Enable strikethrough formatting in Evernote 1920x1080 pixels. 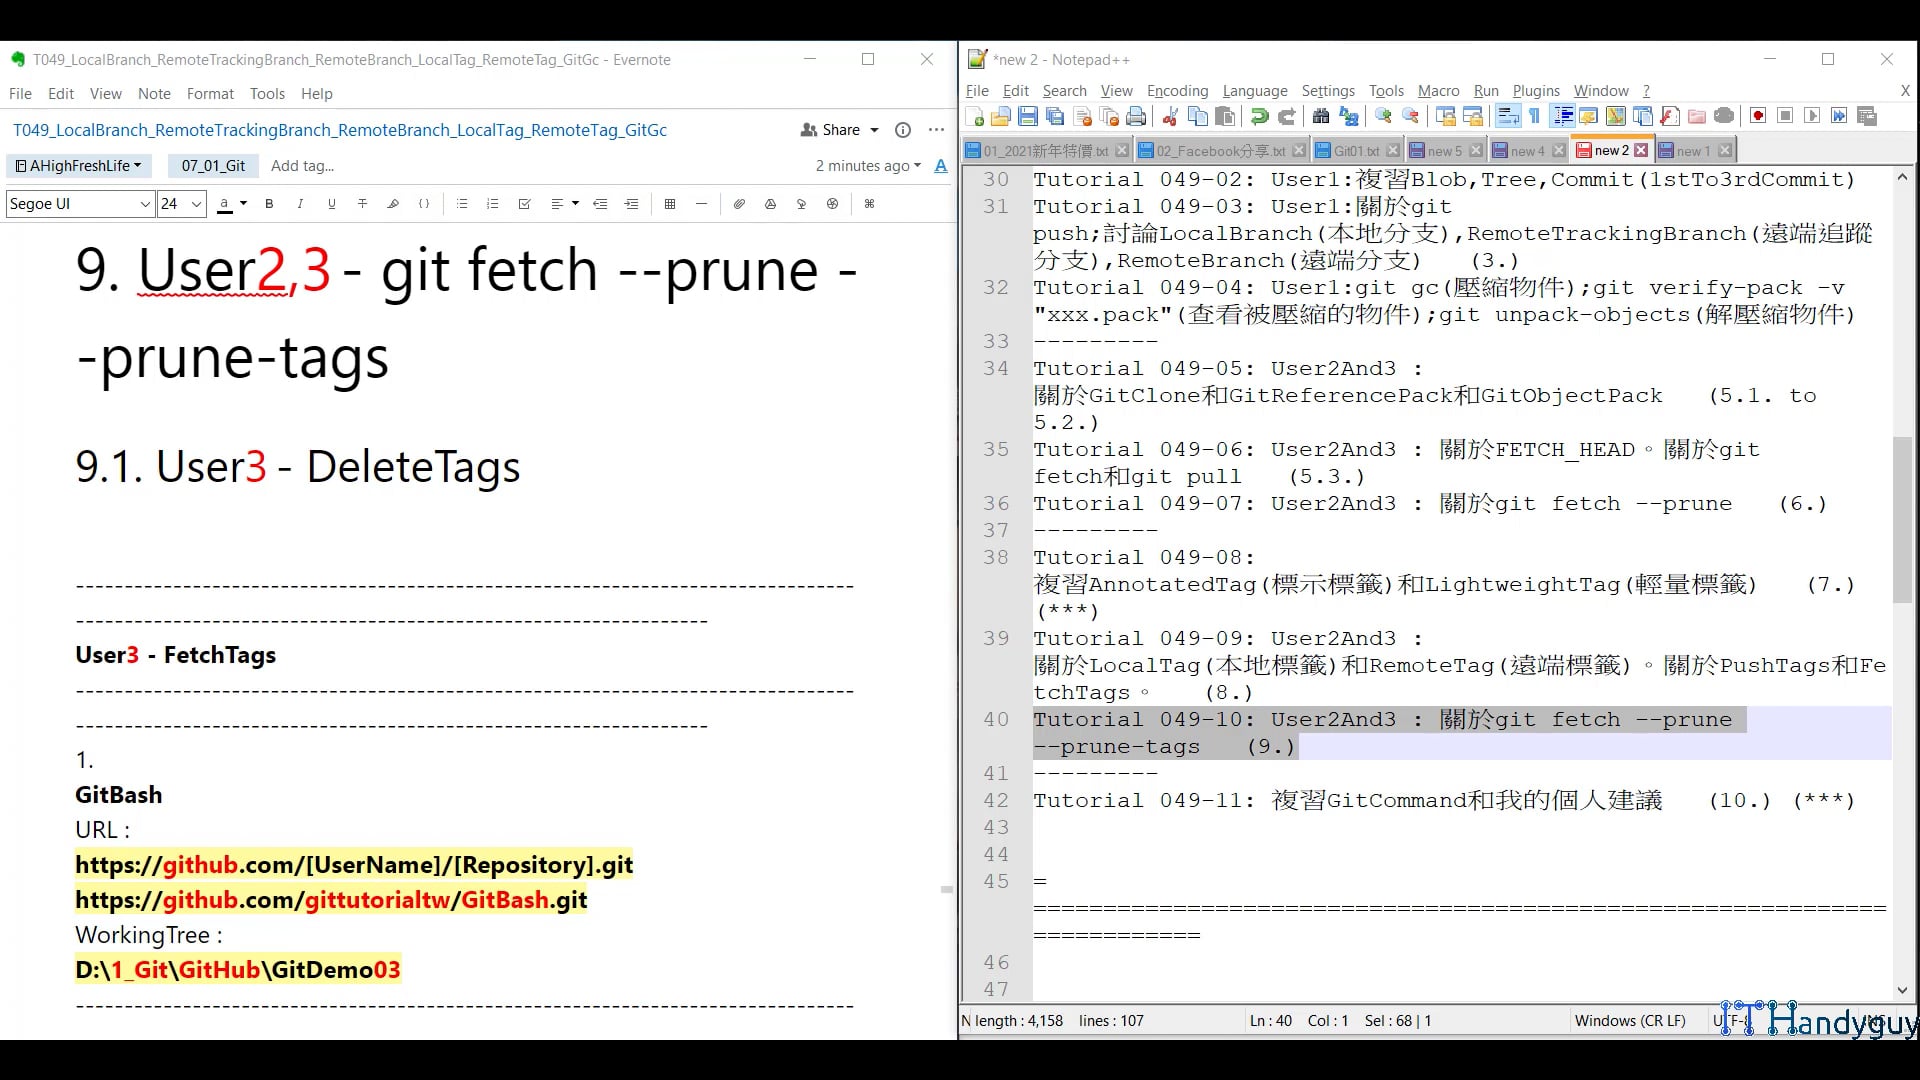(x=363, y=204)
